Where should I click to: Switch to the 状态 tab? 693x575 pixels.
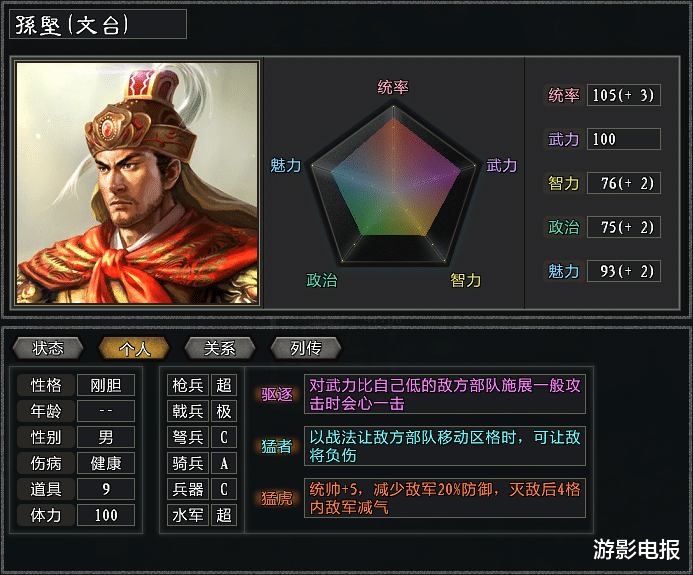tap(48, 348)
